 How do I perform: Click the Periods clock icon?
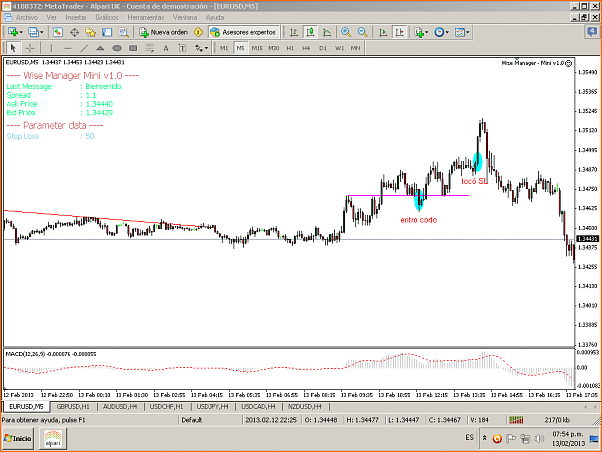[x=439, y=32]
